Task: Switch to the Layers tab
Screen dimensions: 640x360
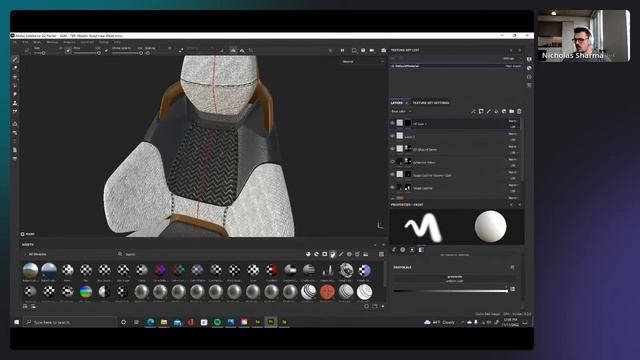Action: 397,103
